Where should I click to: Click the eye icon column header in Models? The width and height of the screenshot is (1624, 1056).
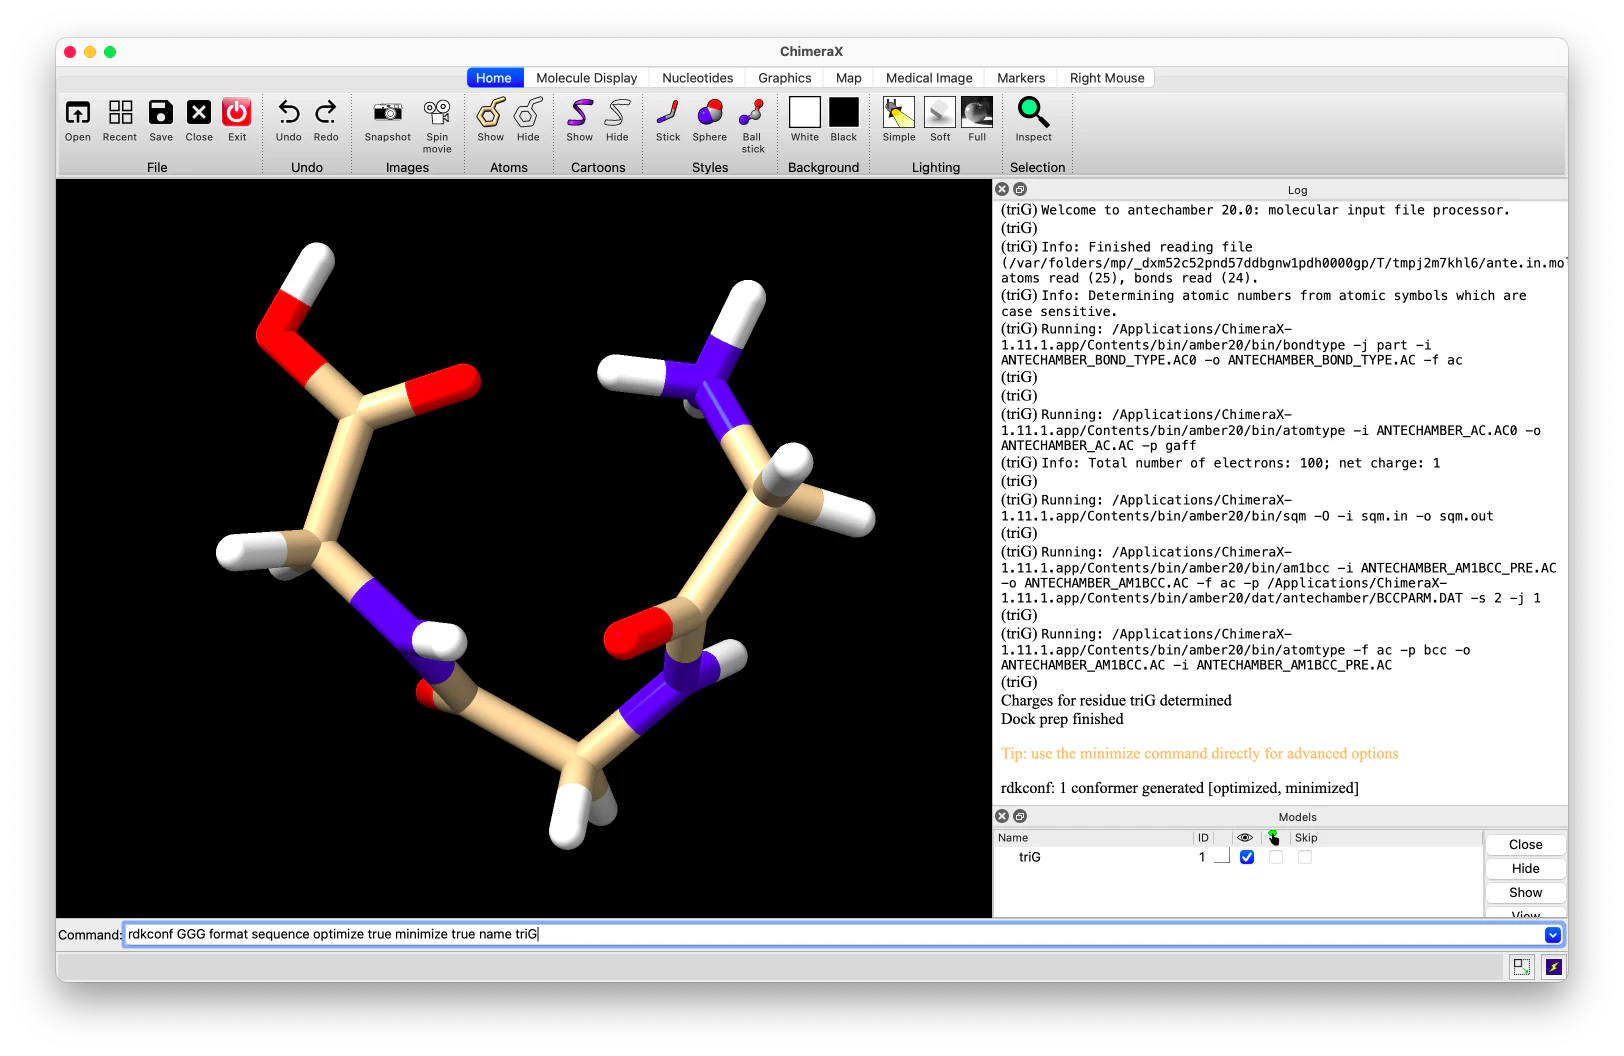(x=1245, y=838)
